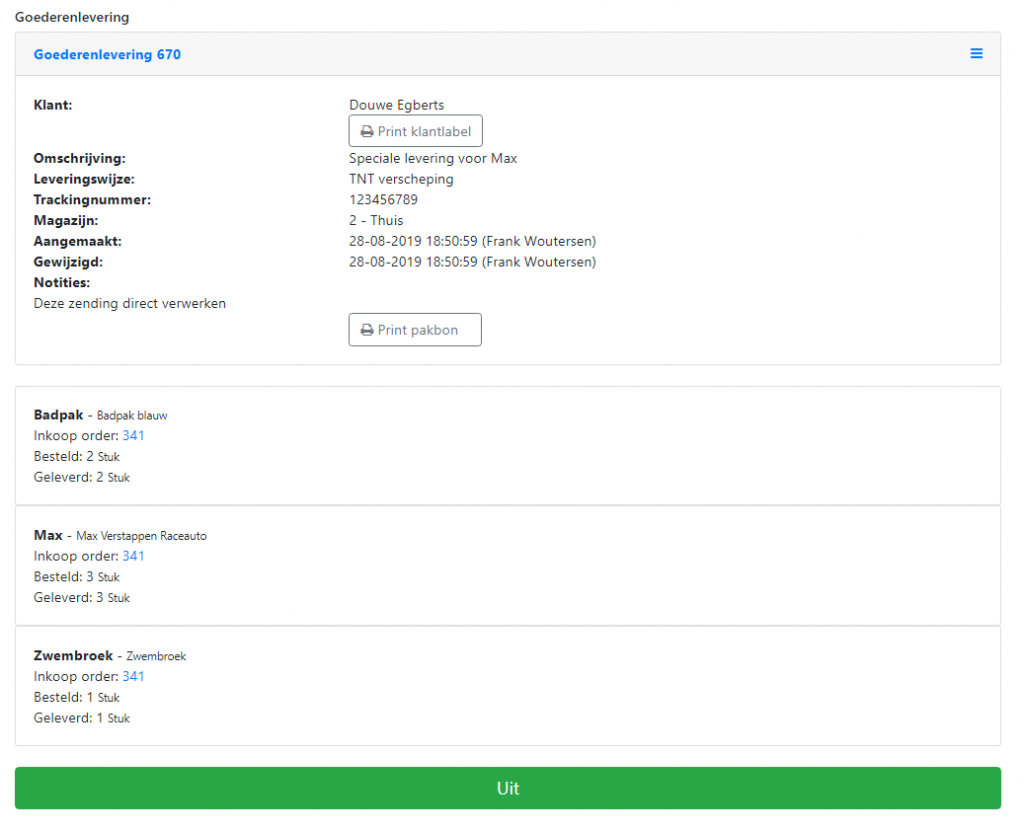Click the tracking number 123456789

click(x=383, y=200)
